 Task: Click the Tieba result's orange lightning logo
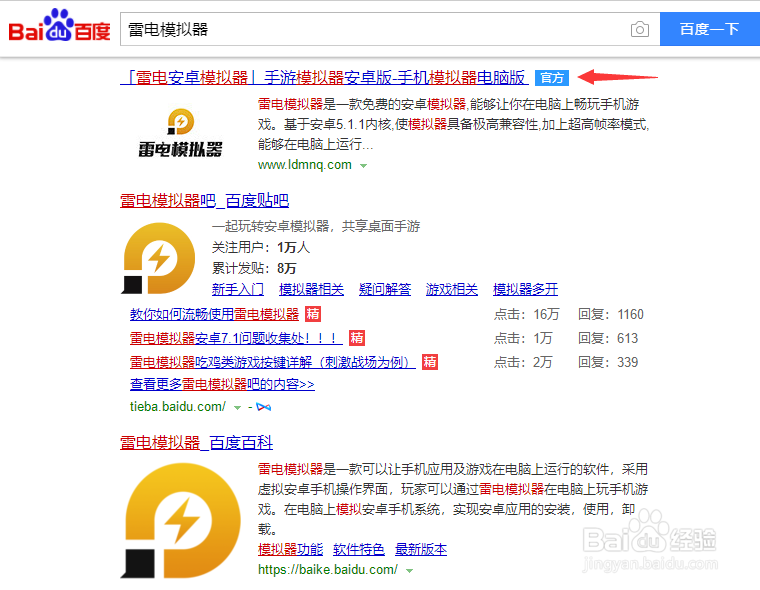point(158,258)
